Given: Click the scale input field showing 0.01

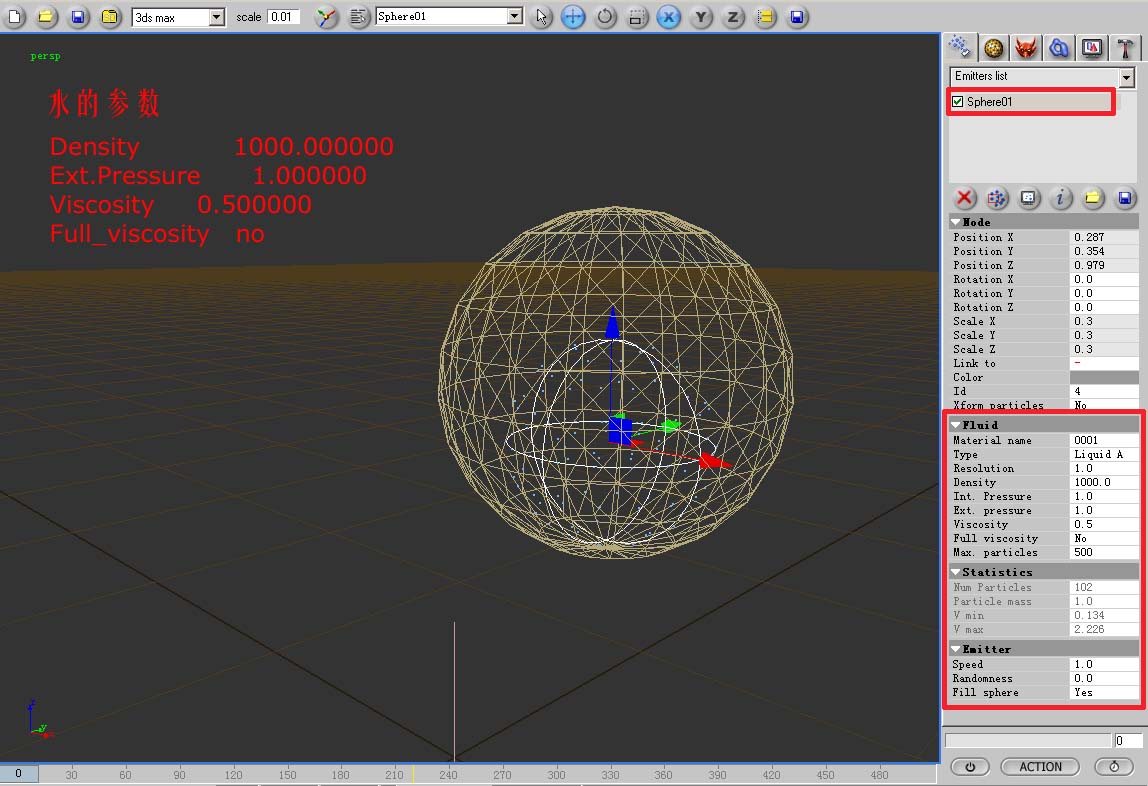Looking at the screenshot, I should click(x=283, y=17).
